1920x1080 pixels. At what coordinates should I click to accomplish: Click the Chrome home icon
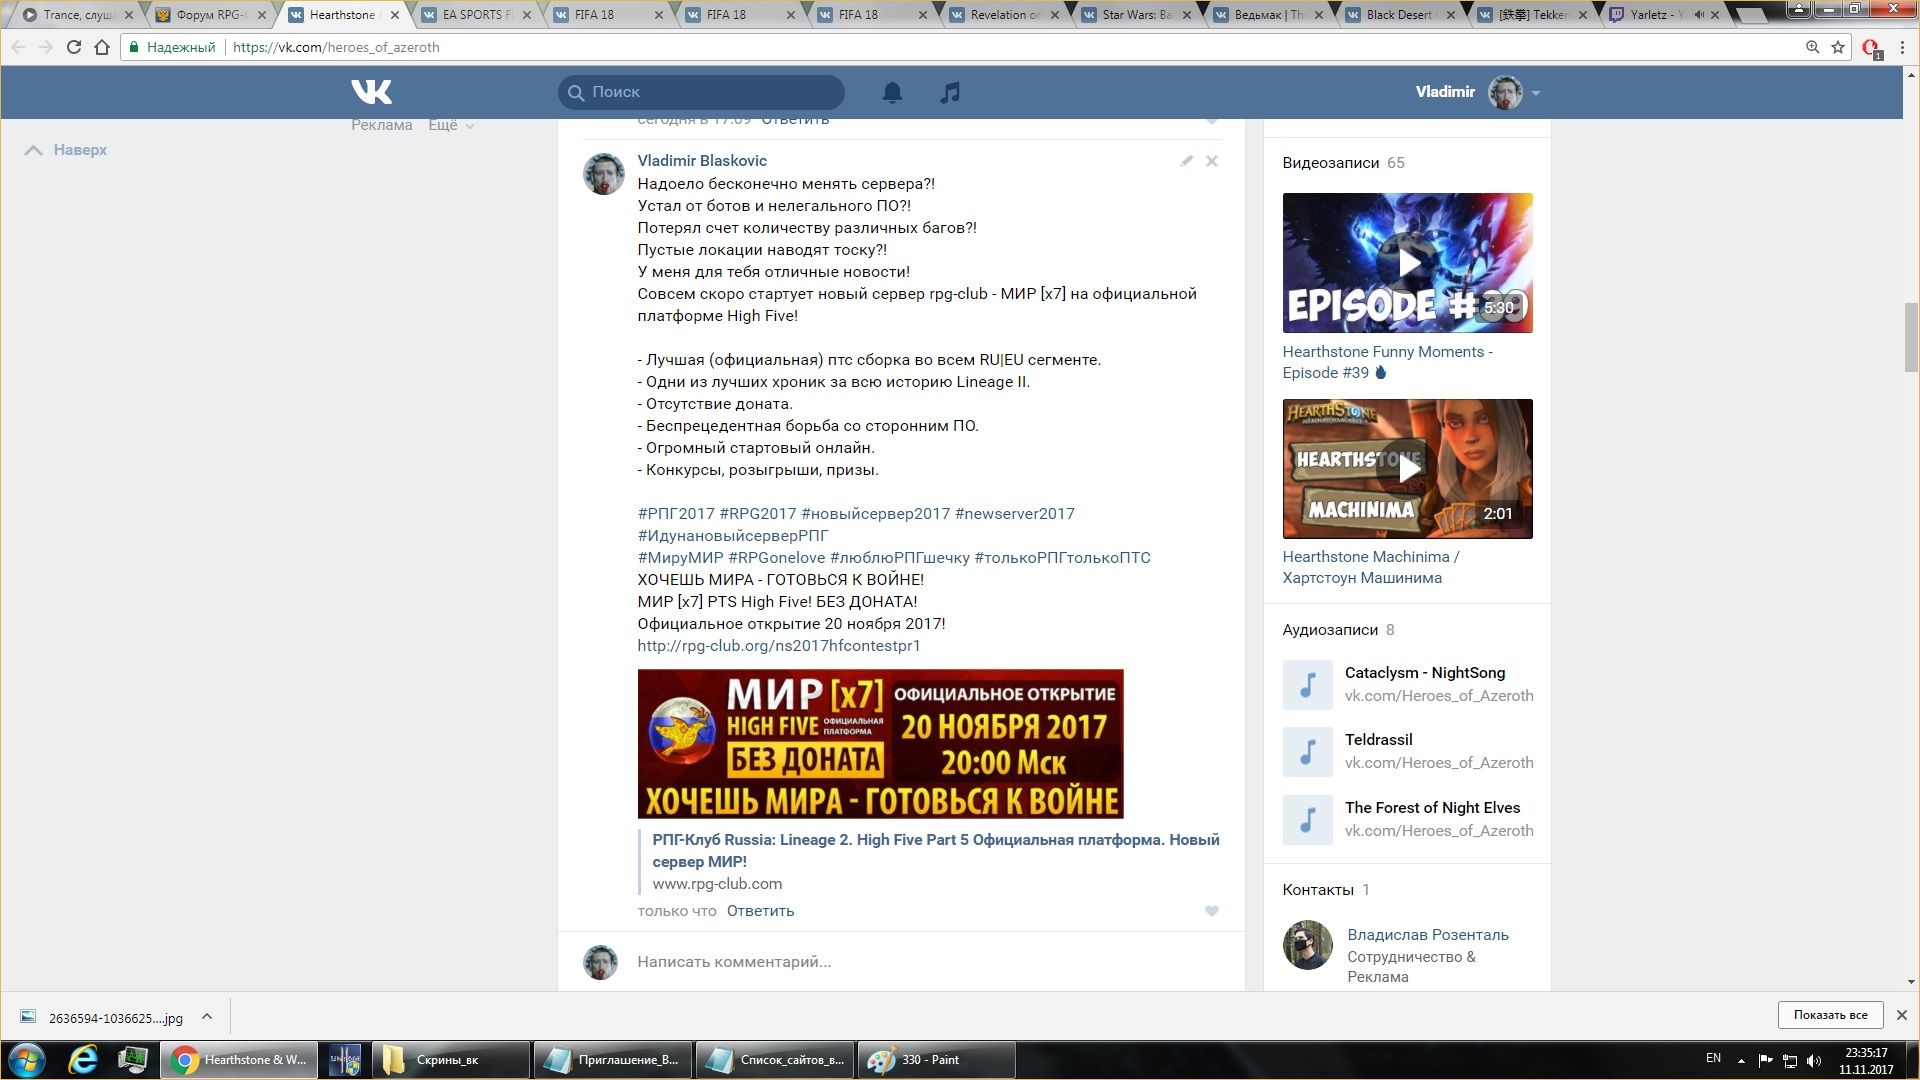[x=102, y=47]
